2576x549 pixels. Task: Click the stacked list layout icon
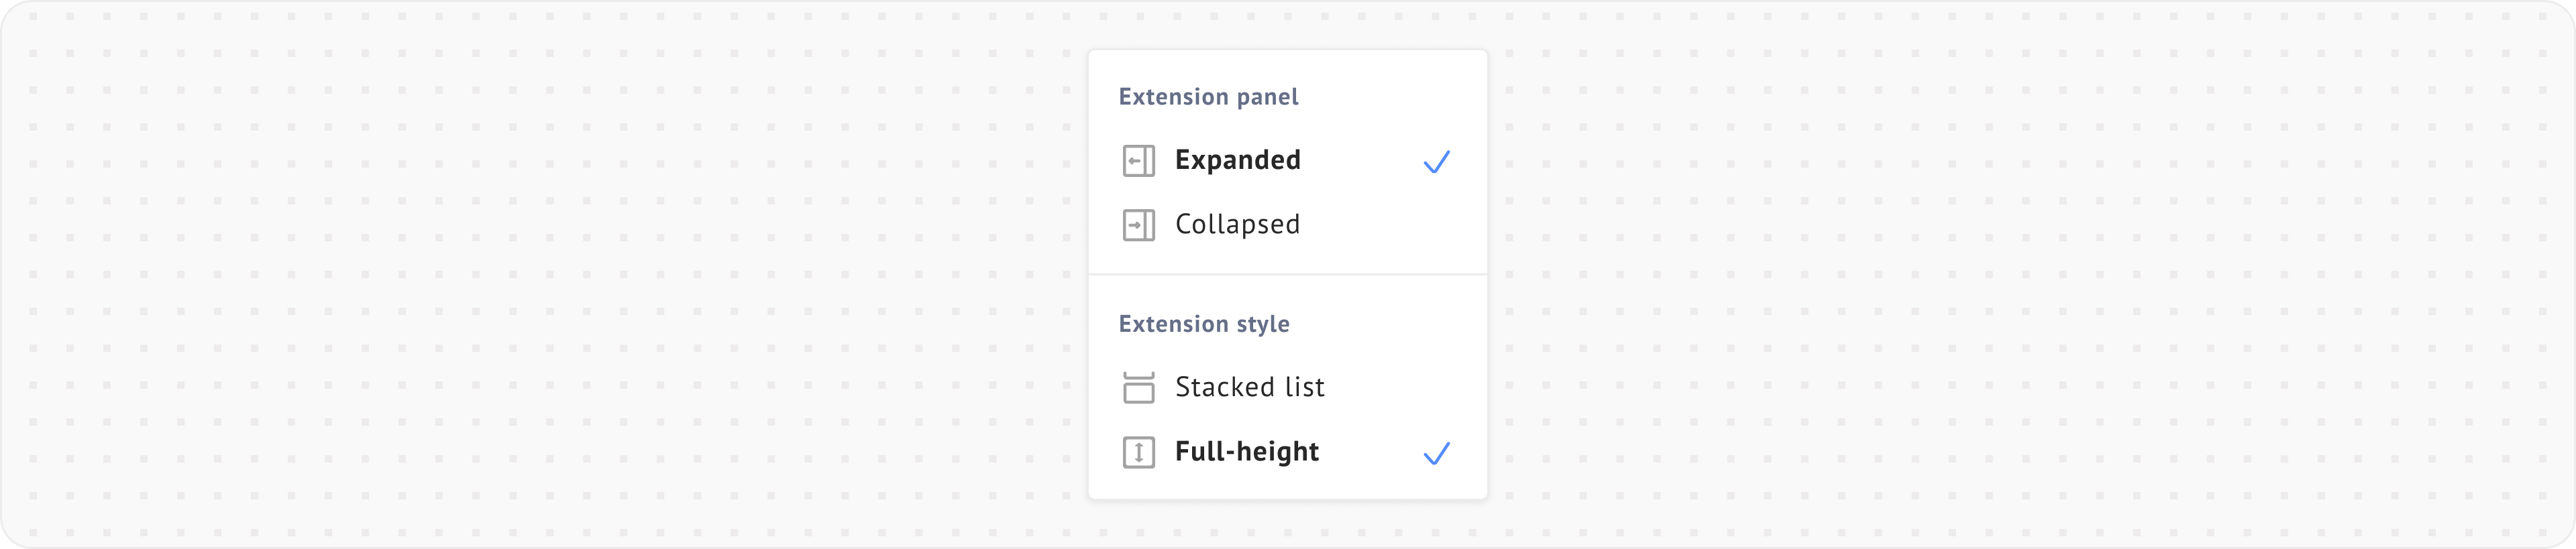1138,388
